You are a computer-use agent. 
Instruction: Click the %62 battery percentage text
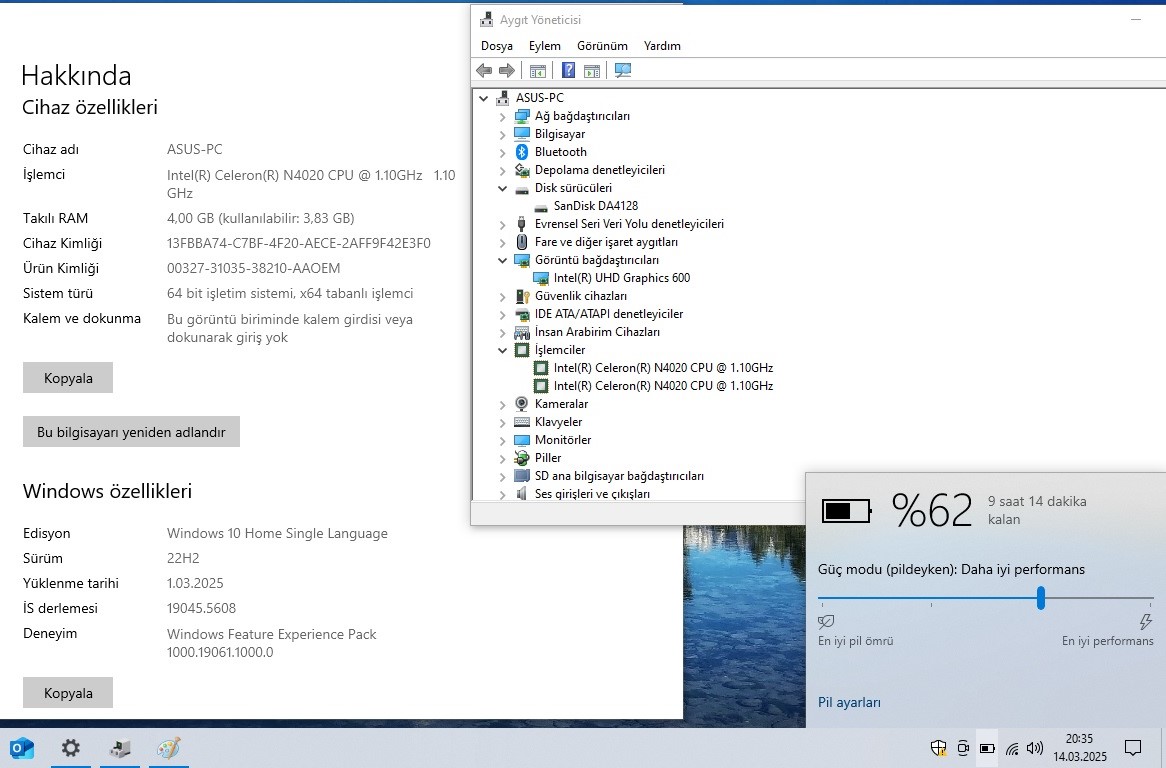pyautogui.click(x=932, y=510)
